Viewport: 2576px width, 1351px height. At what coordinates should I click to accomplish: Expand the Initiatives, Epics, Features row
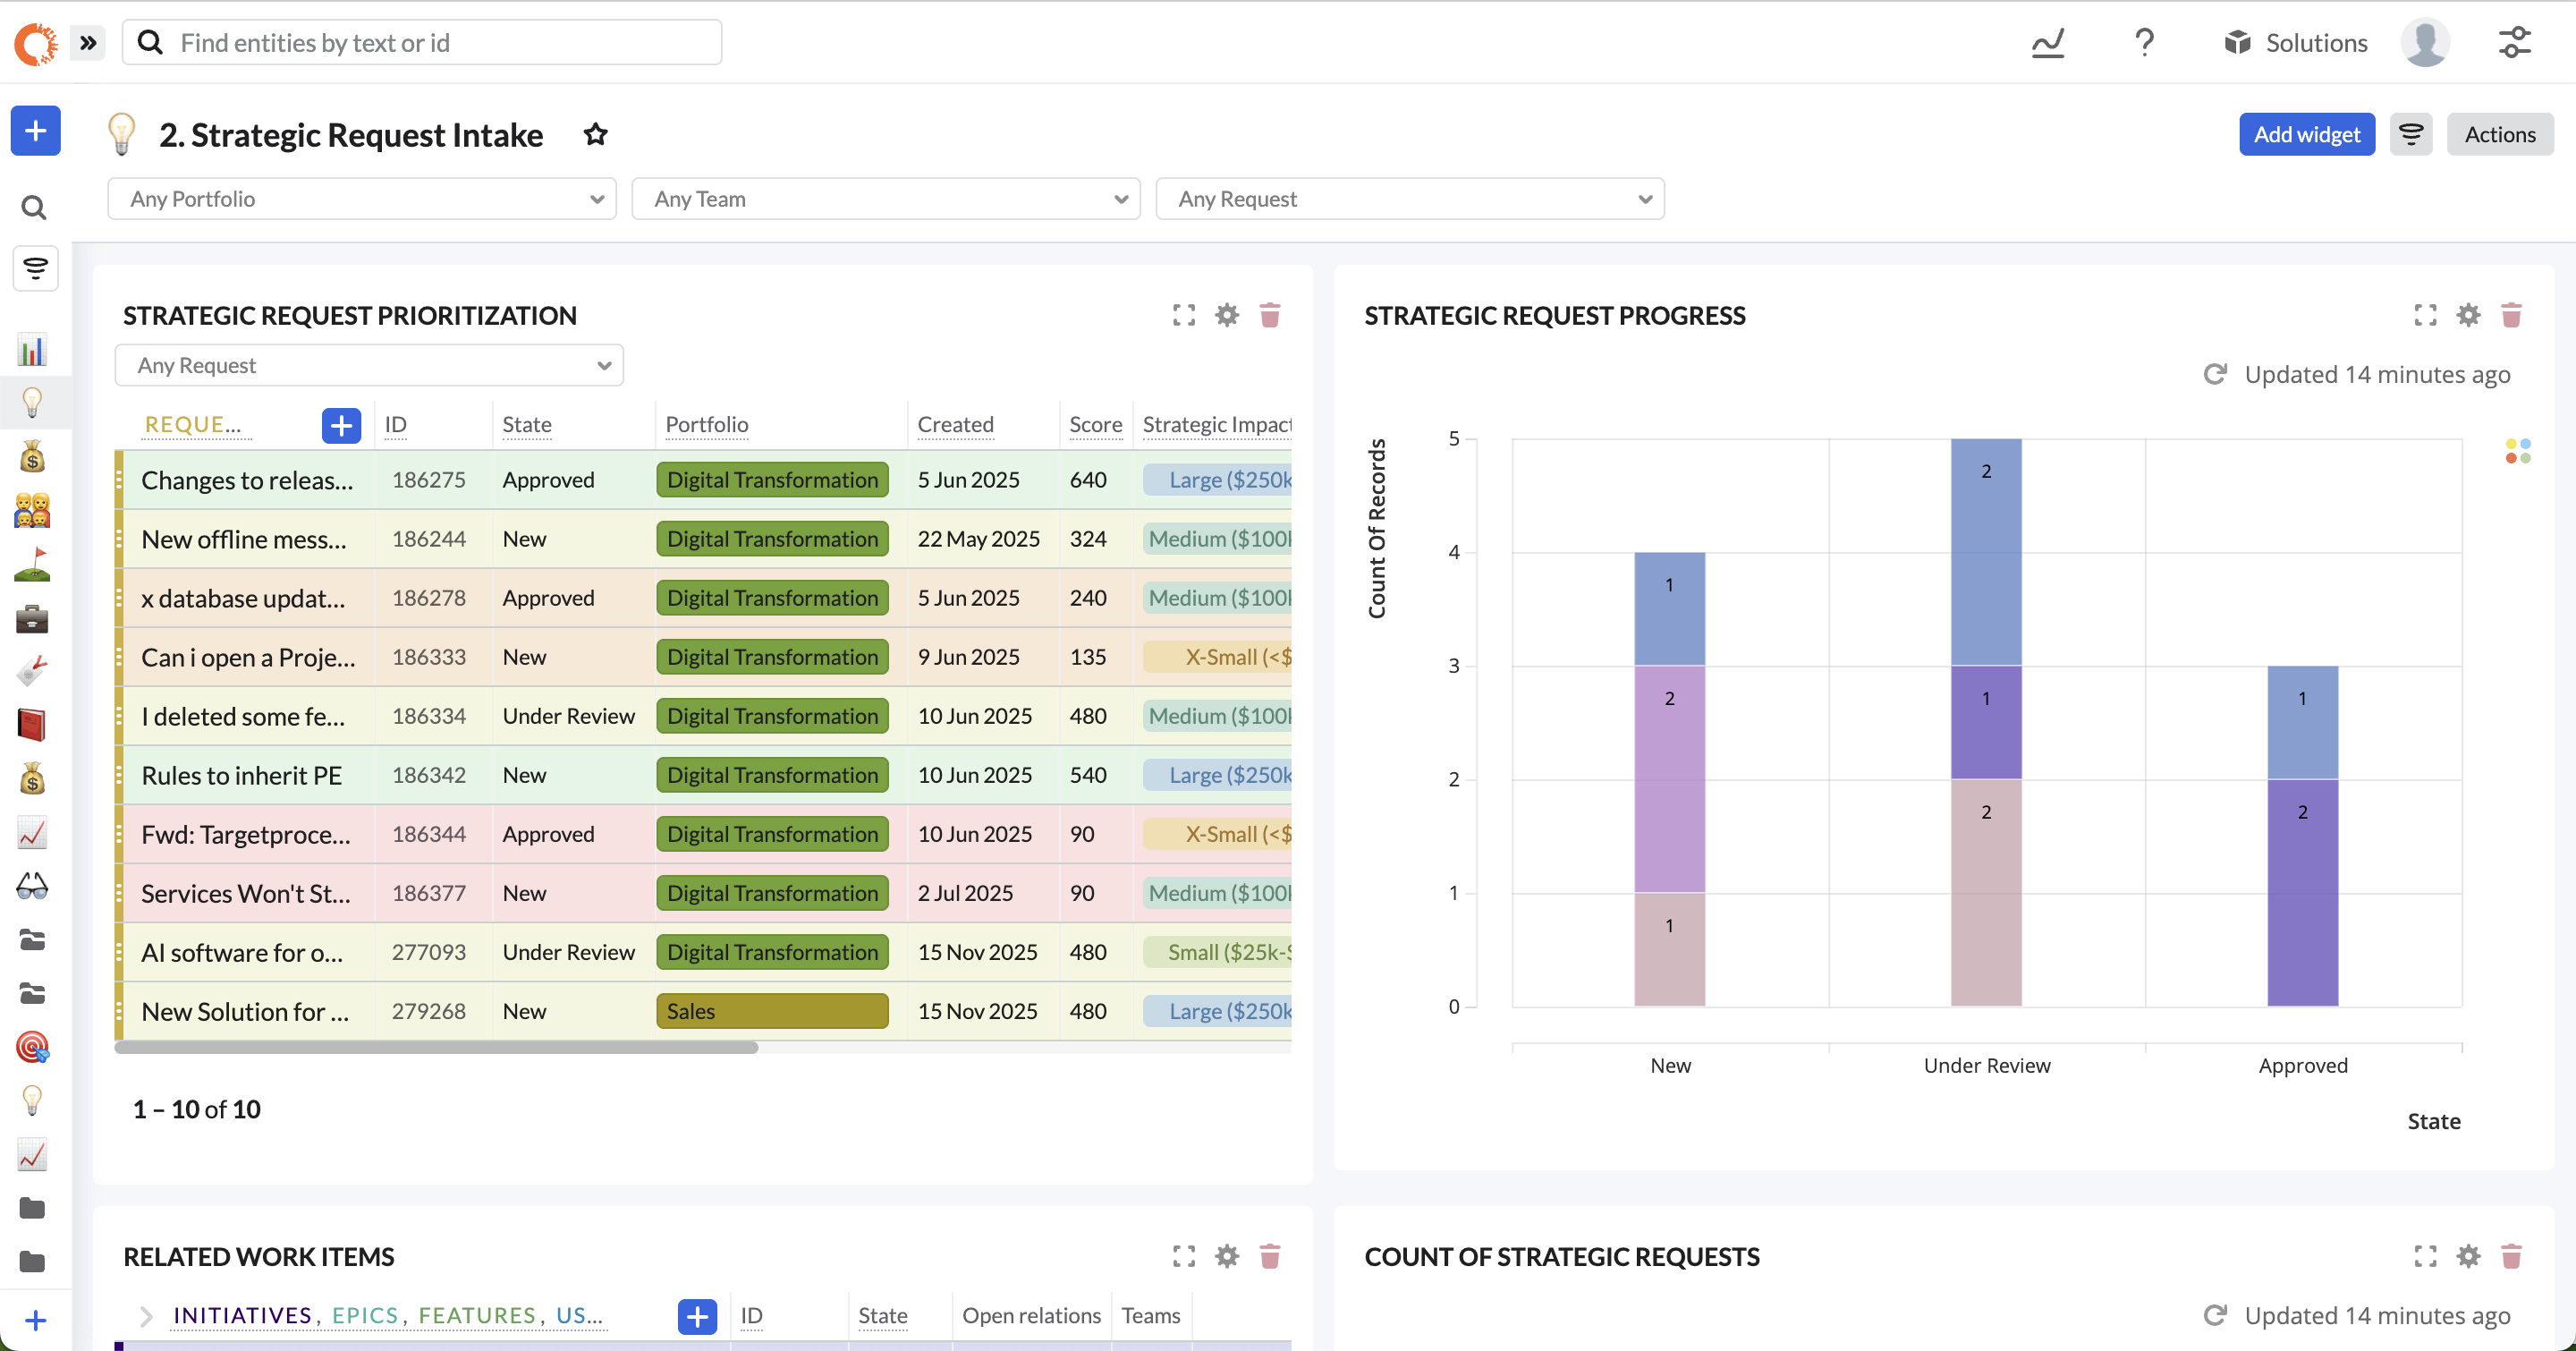point(146,1315)
